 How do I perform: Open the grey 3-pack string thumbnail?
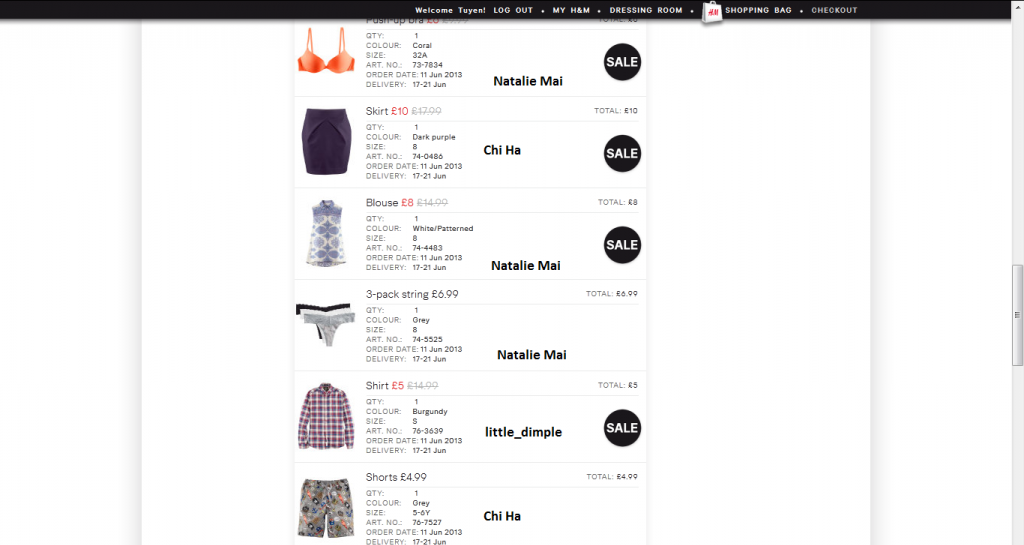(326, 322)
